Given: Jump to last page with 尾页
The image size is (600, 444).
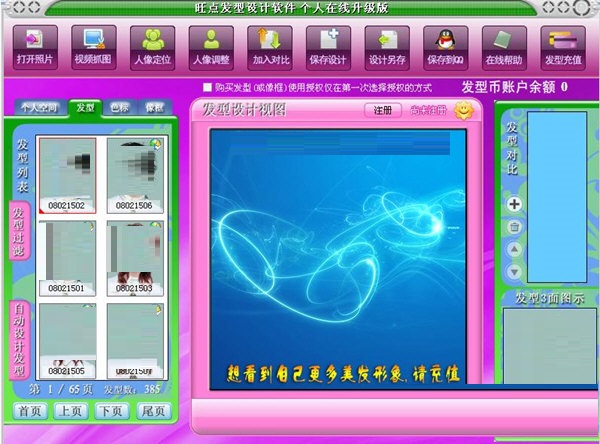Looking at the screenshot, I should [x=153, y=411].
